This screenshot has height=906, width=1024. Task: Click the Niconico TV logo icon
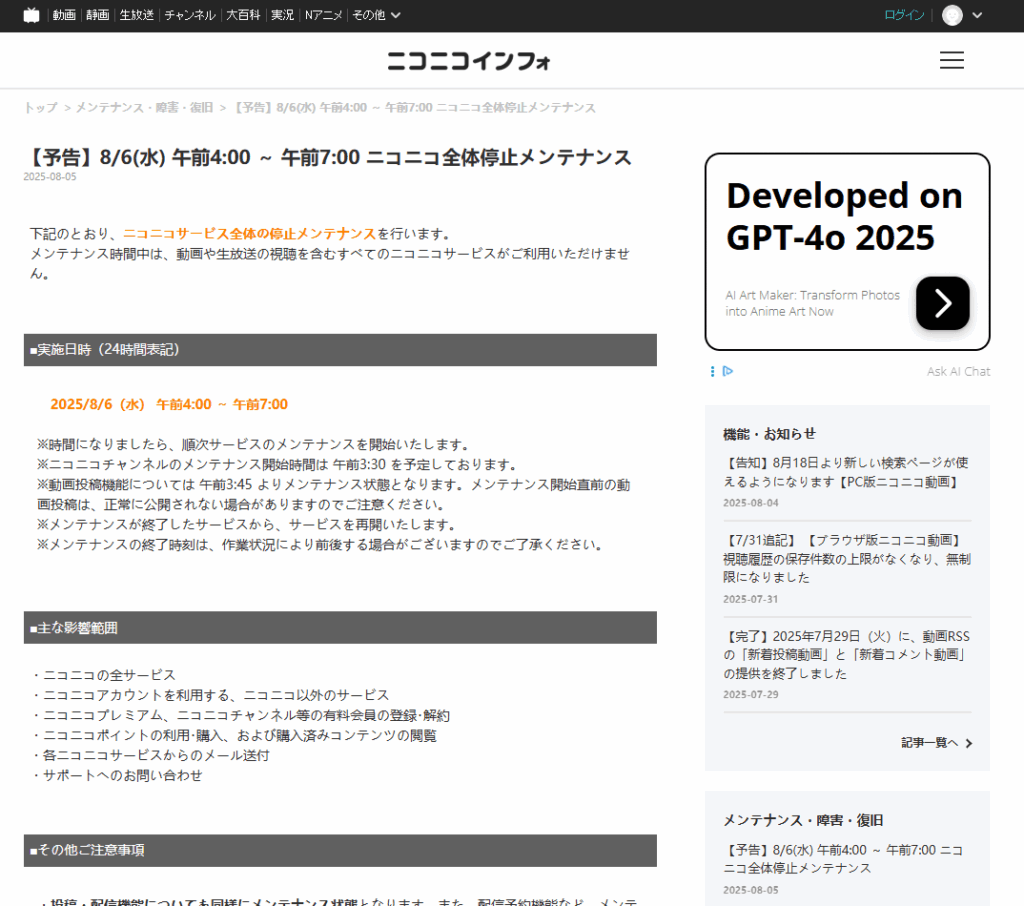32,15
